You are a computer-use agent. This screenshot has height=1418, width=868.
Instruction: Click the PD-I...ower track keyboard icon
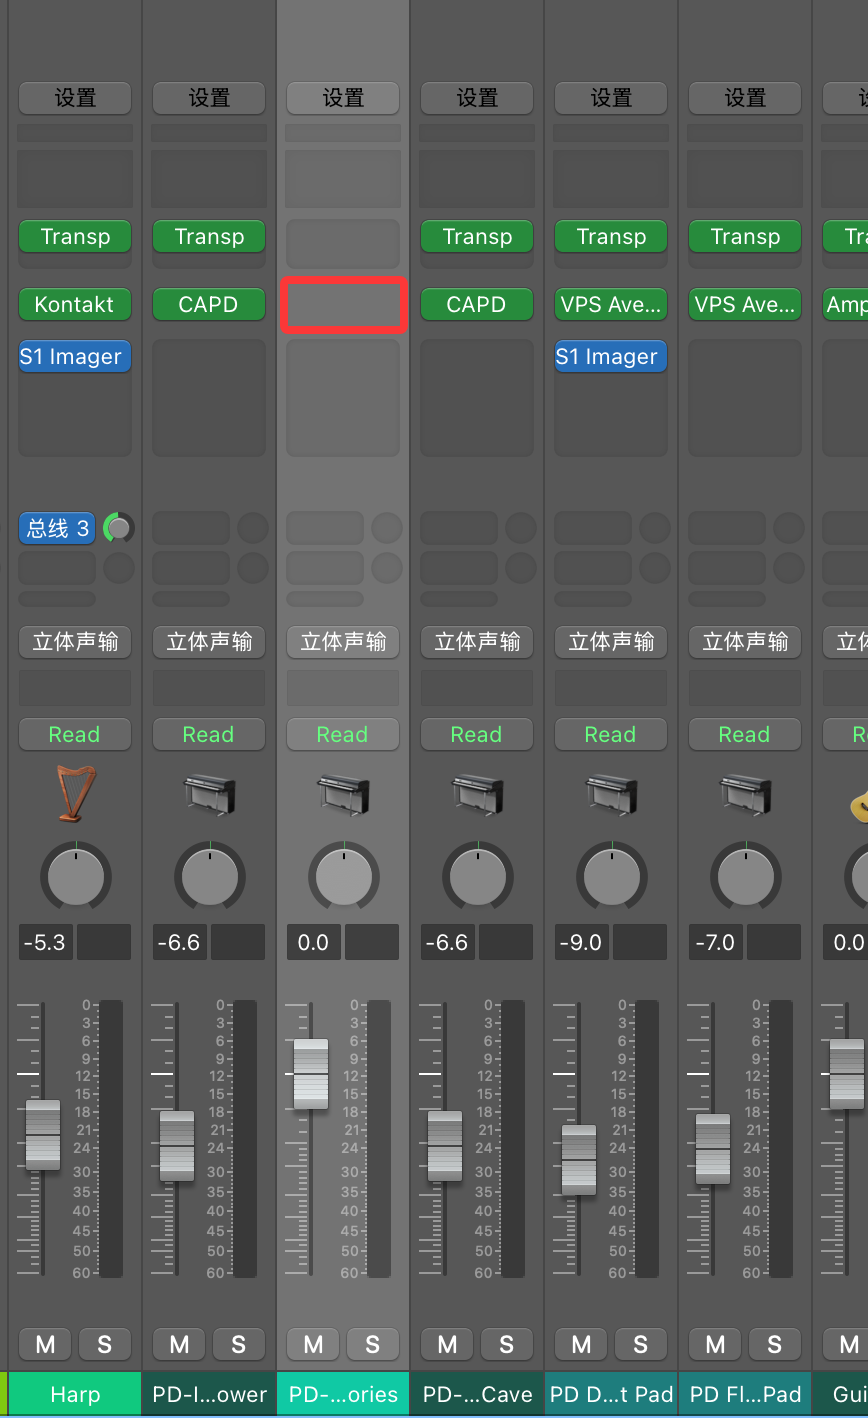coord(209,794)
